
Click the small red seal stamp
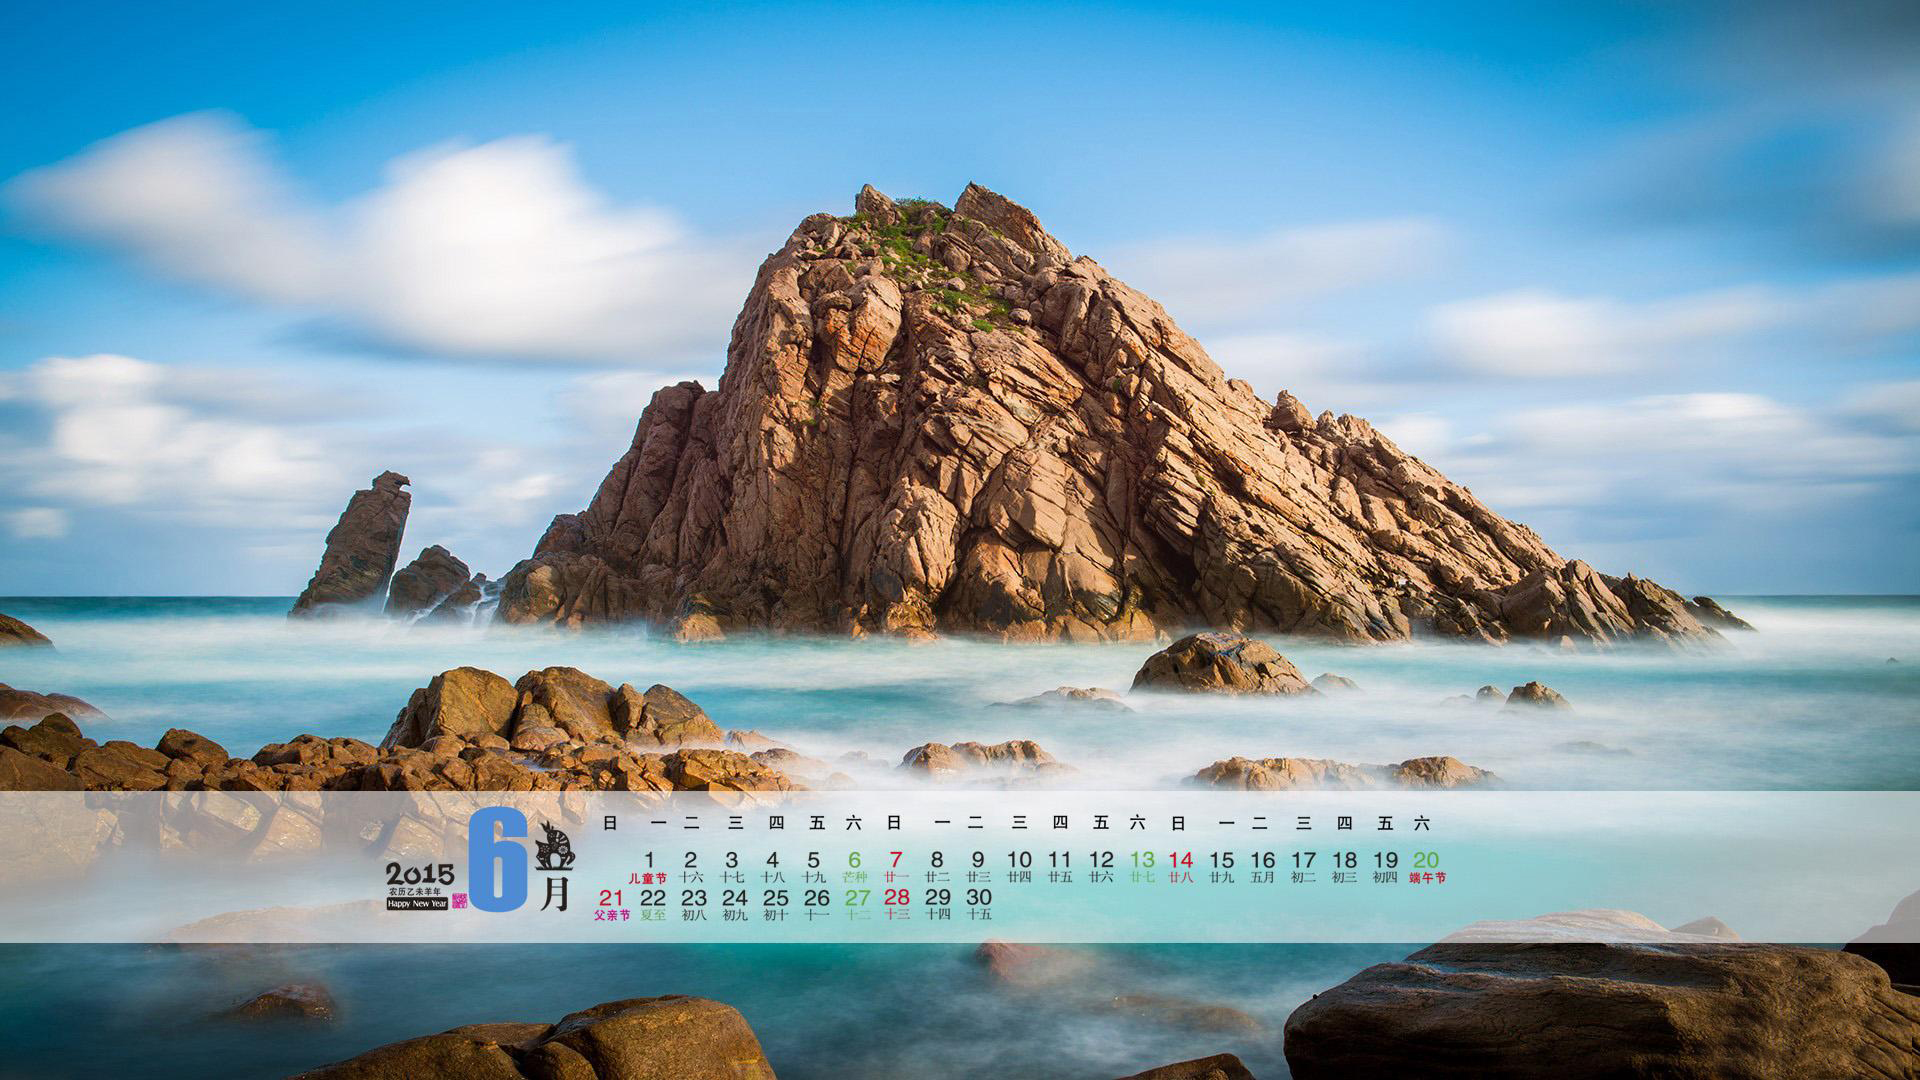click(460, 901)
